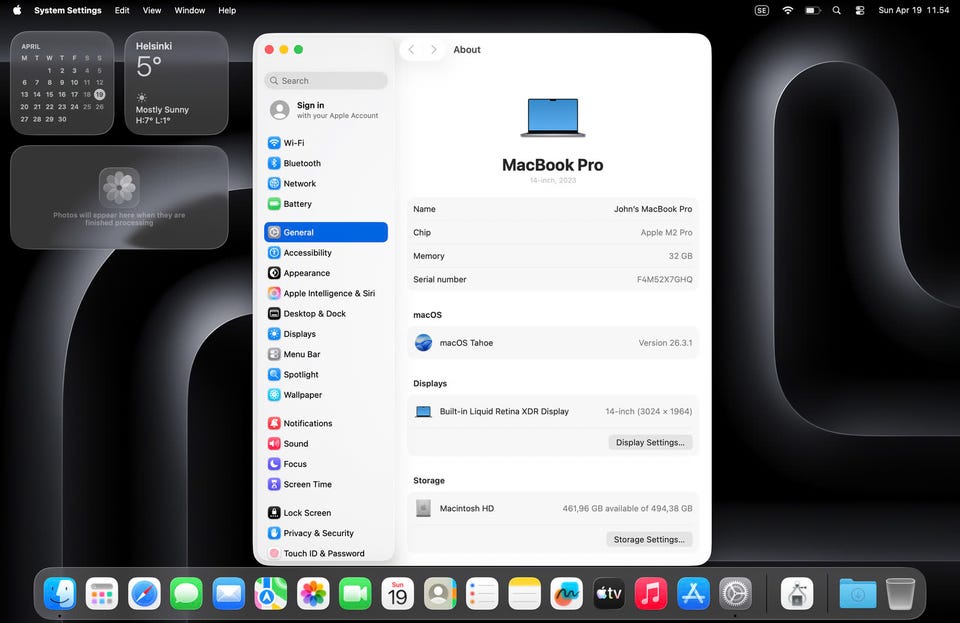Go forward using the toolbar arrow
The image size is (960, 623).
coord(433,50)
